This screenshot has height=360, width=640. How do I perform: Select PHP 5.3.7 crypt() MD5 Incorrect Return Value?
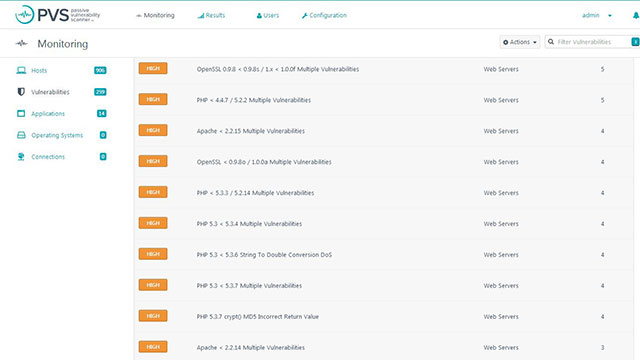[258, 317]
